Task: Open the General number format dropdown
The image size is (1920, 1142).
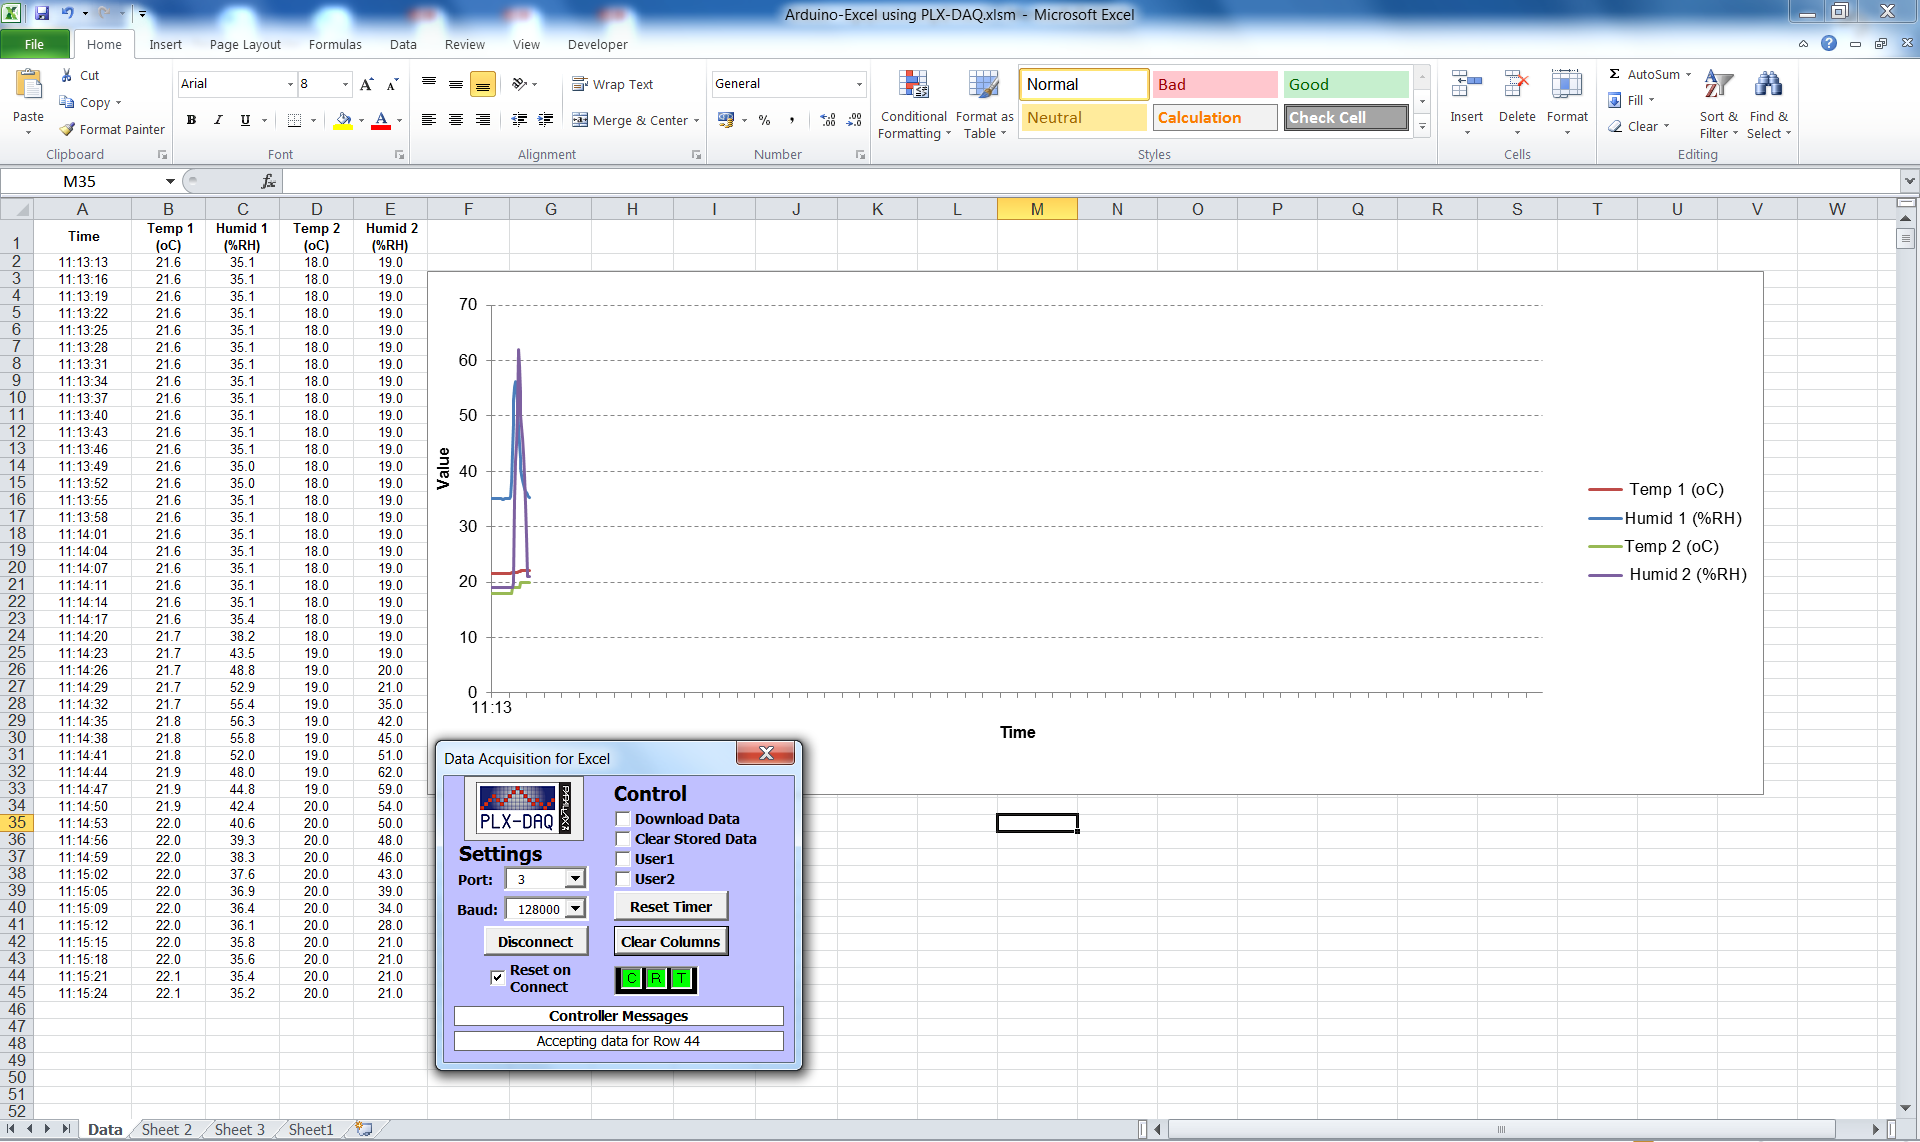Action: pyautogui.click(x=859, y=84)
